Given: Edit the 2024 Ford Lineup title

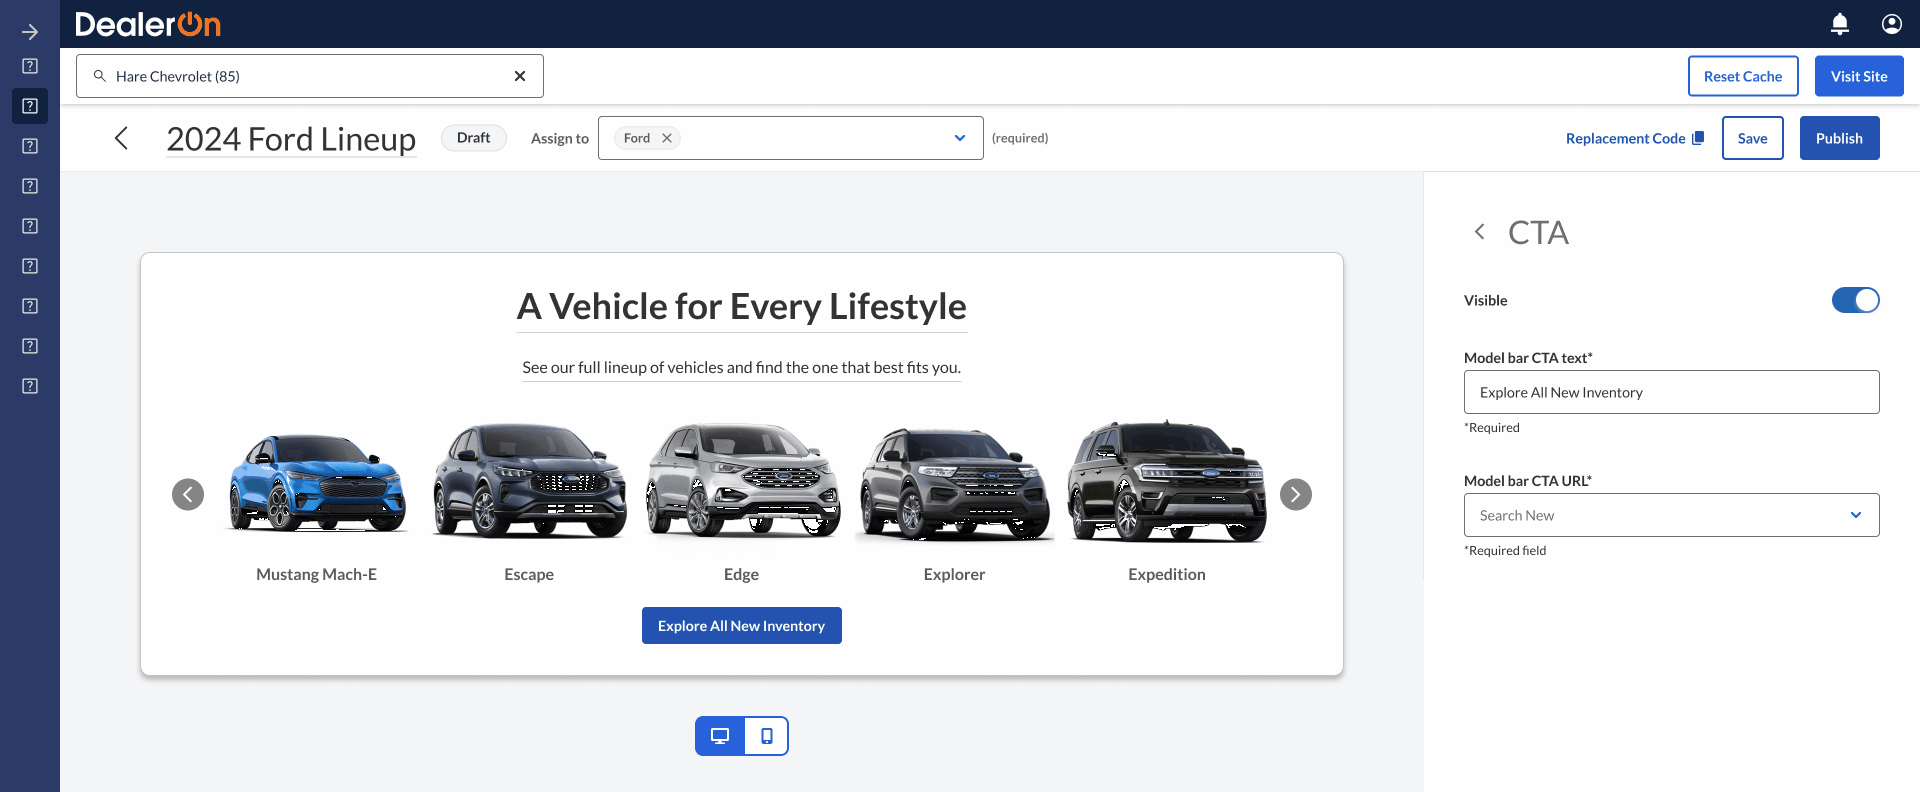Looking at the screenshot, I should 291,139.
